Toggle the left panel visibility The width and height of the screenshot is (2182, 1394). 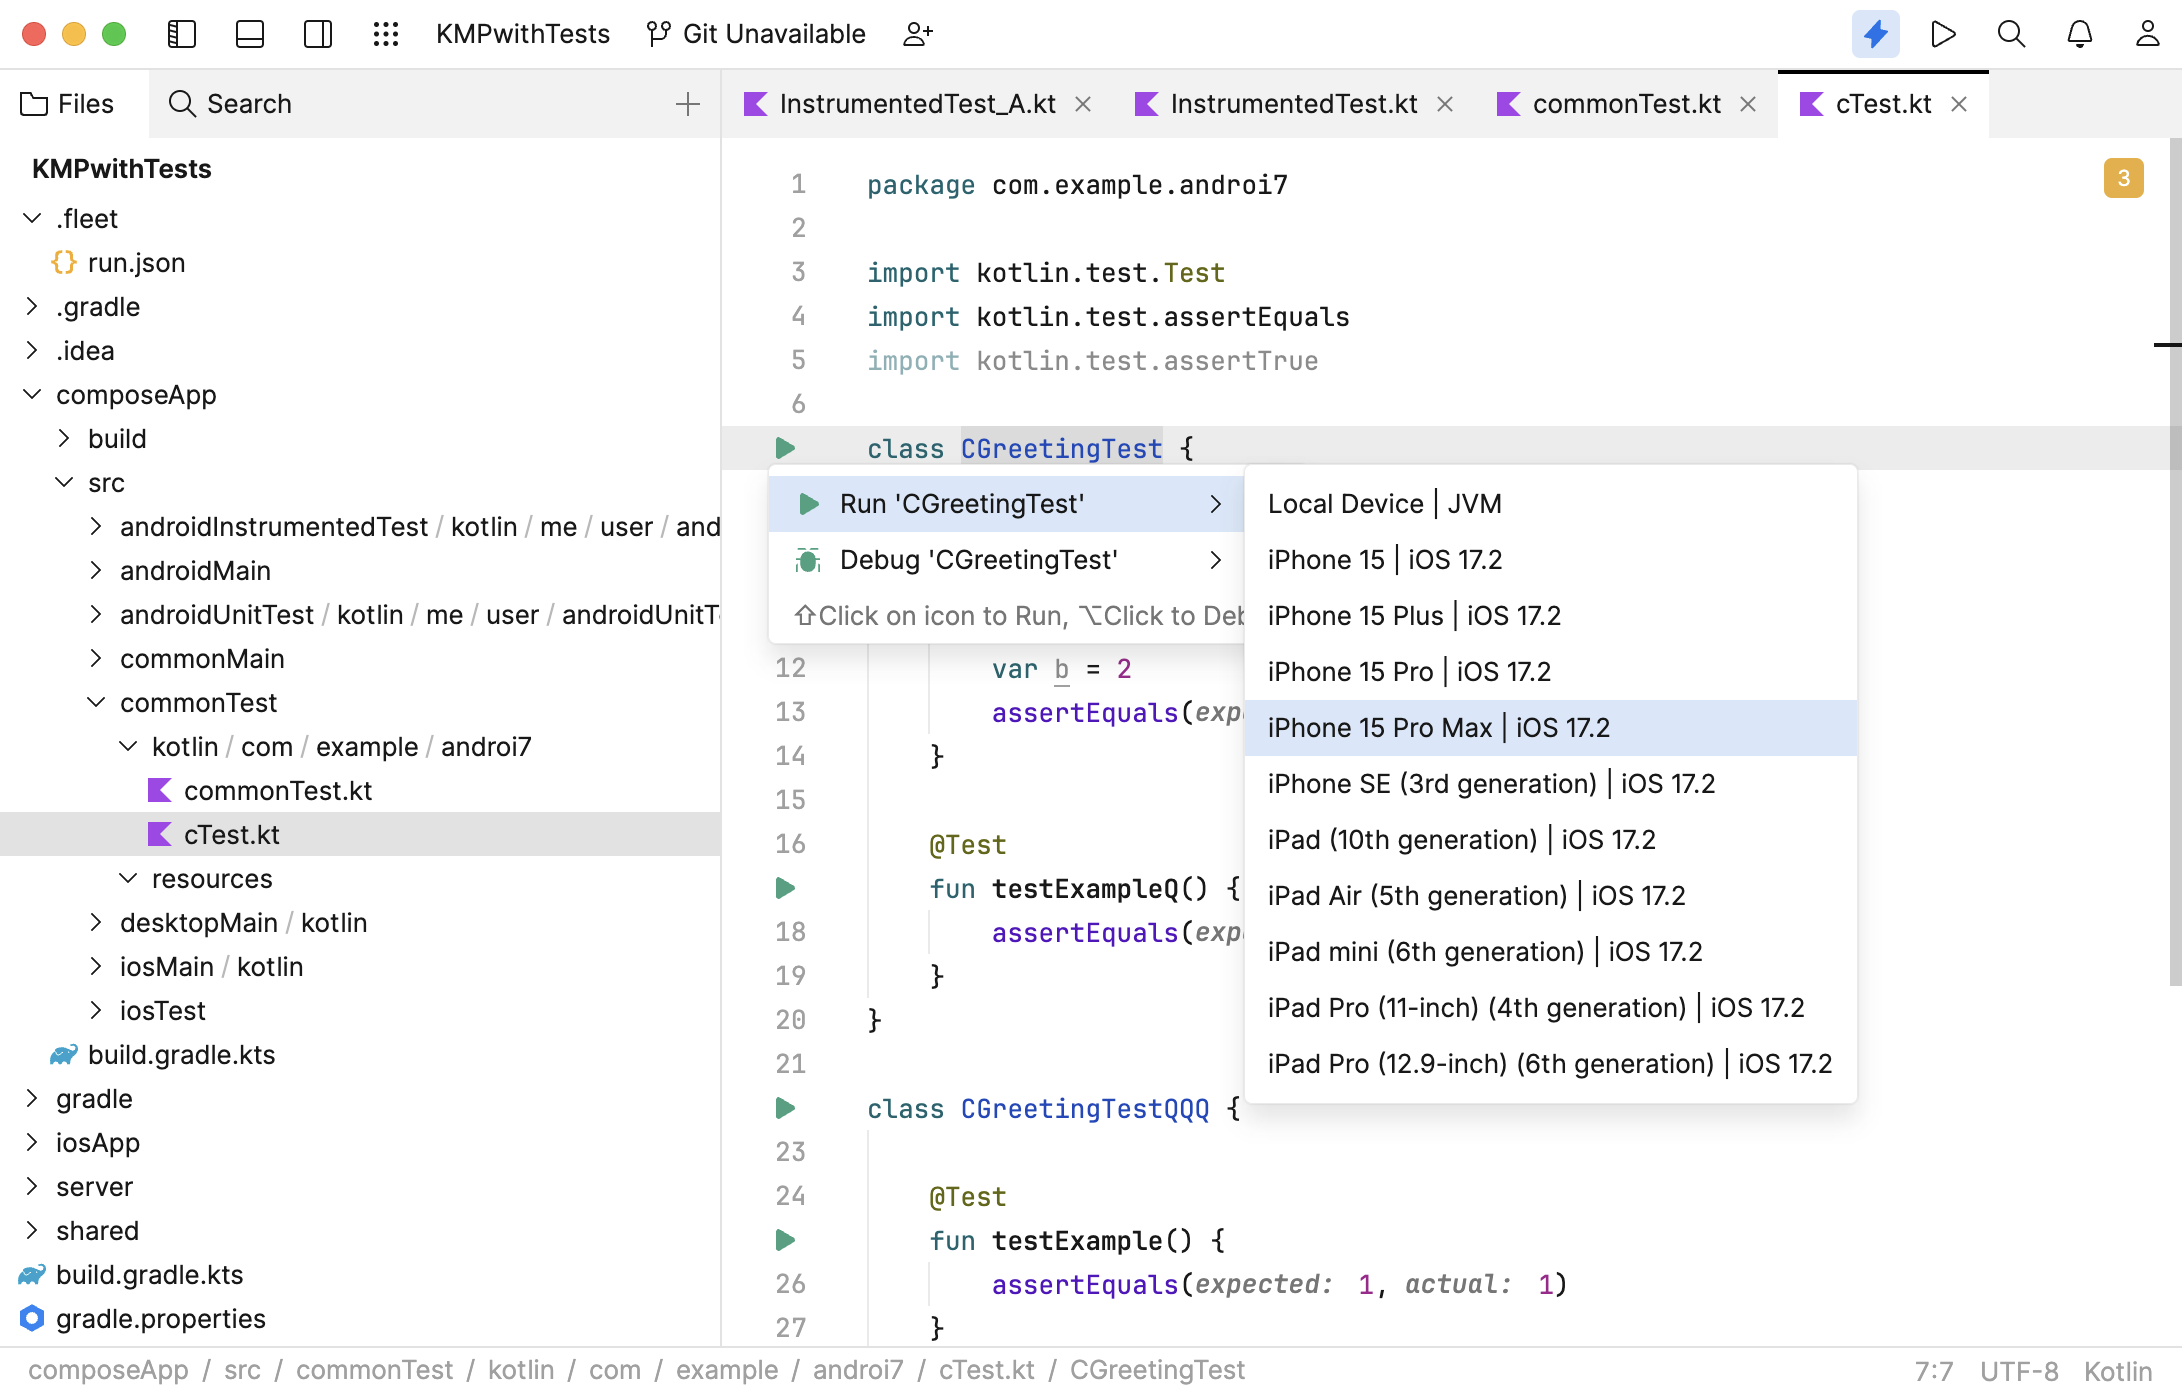(181, 33)
